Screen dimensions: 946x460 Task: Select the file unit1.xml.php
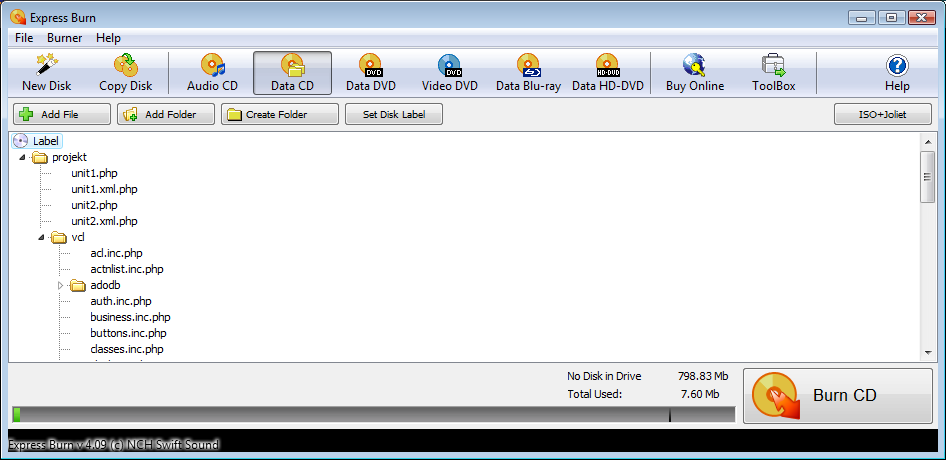coord(104,190)
